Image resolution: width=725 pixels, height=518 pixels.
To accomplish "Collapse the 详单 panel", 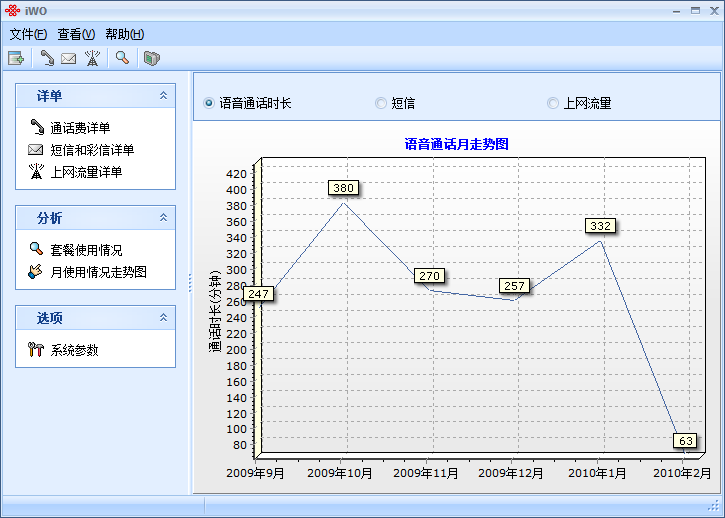I will tap(163, 95).
